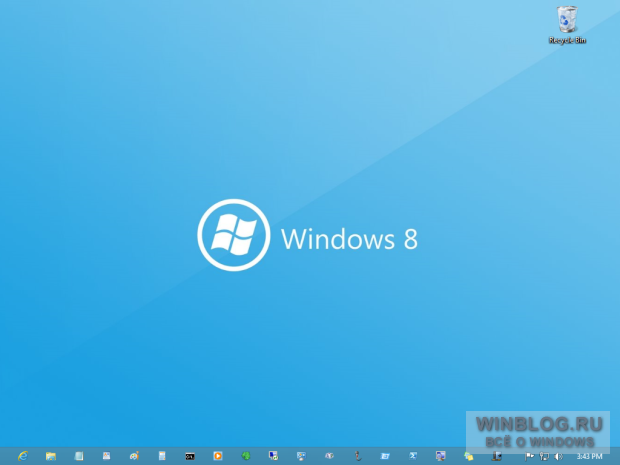This screenshot has width=620, height=465.
Task: Open the Magnifier taskbar icon
Action: [x=440, y=456]
